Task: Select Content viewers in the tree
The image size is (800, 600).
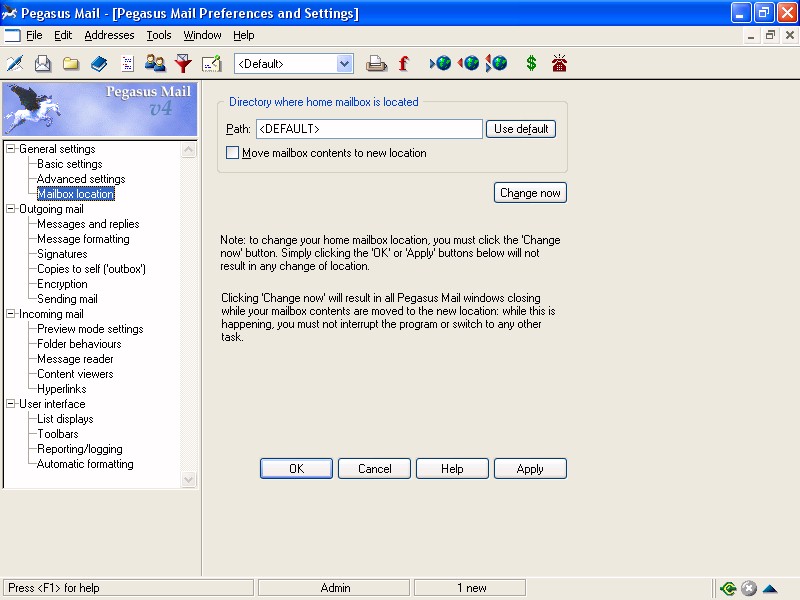Action: [x=75, y=373]
